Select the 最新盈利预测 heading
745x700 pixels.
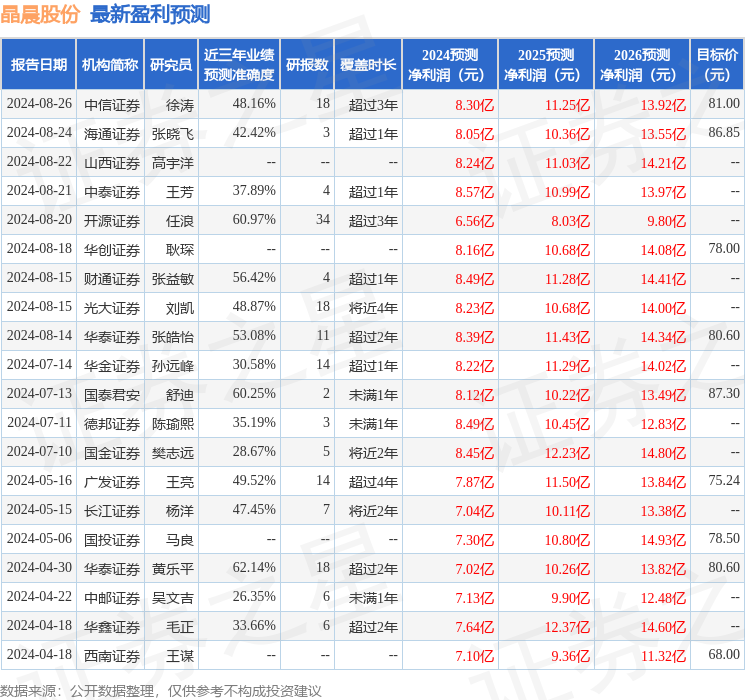(x=150, y=14)
